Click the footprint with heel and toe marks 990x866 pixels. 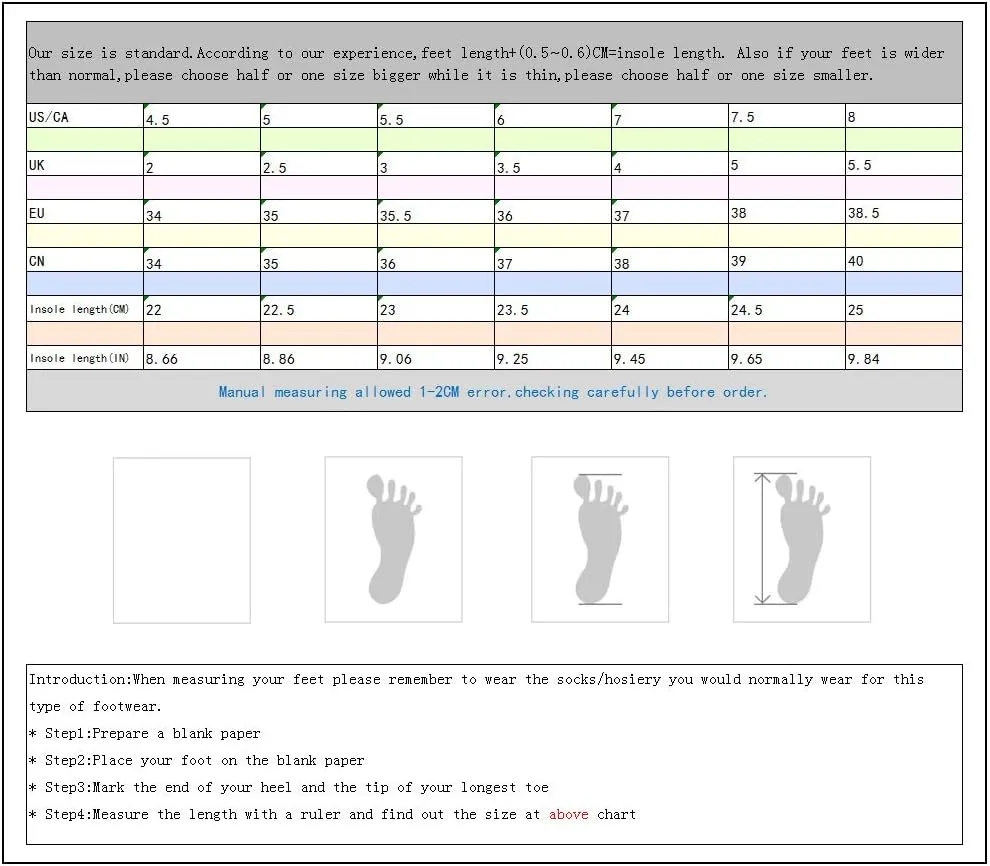click(x=600, y=540)
